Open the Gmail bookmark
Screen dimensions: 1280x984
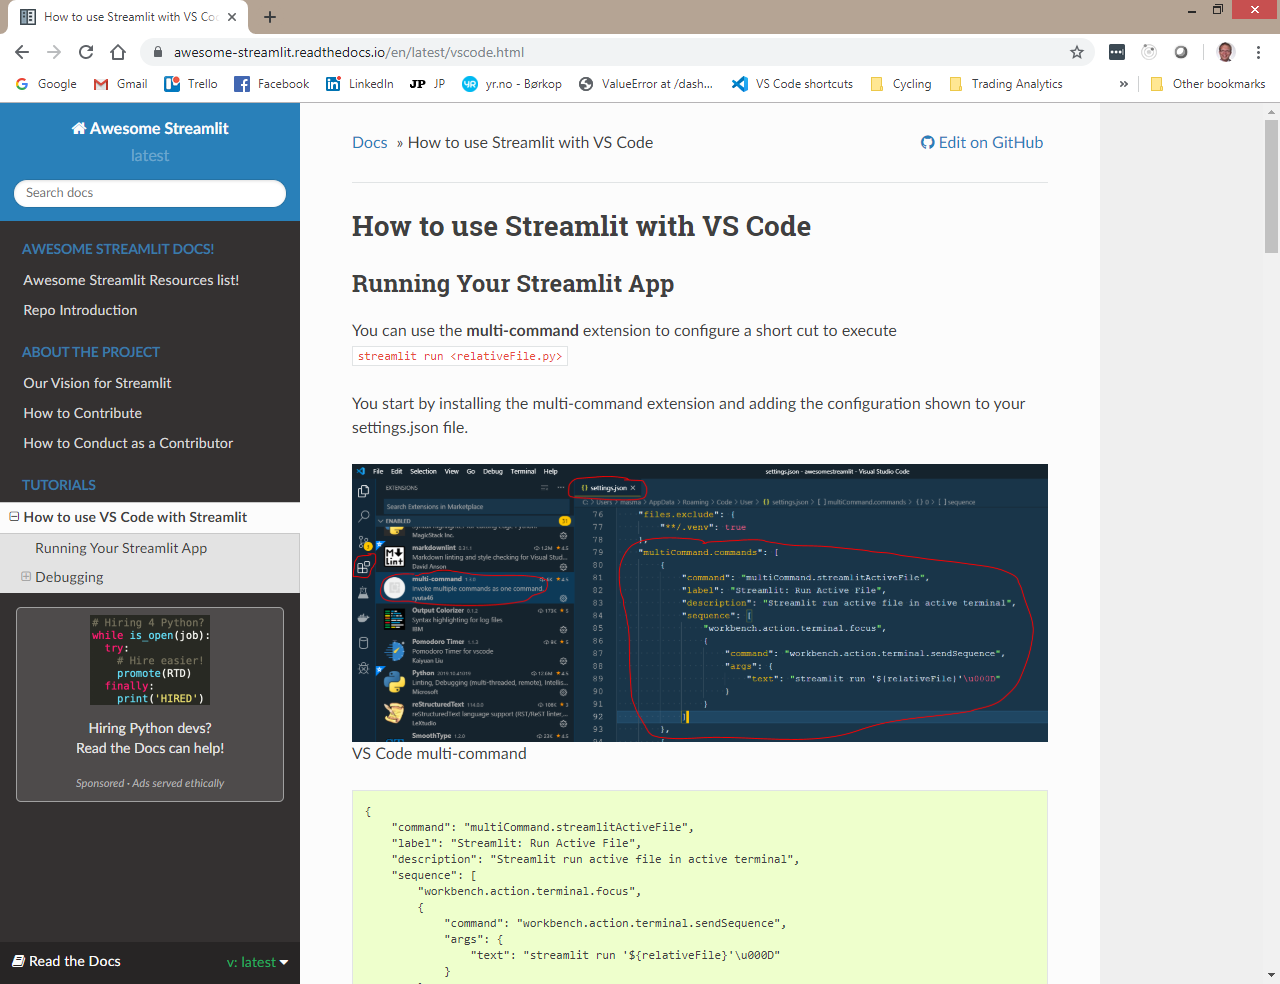(119, 84)
